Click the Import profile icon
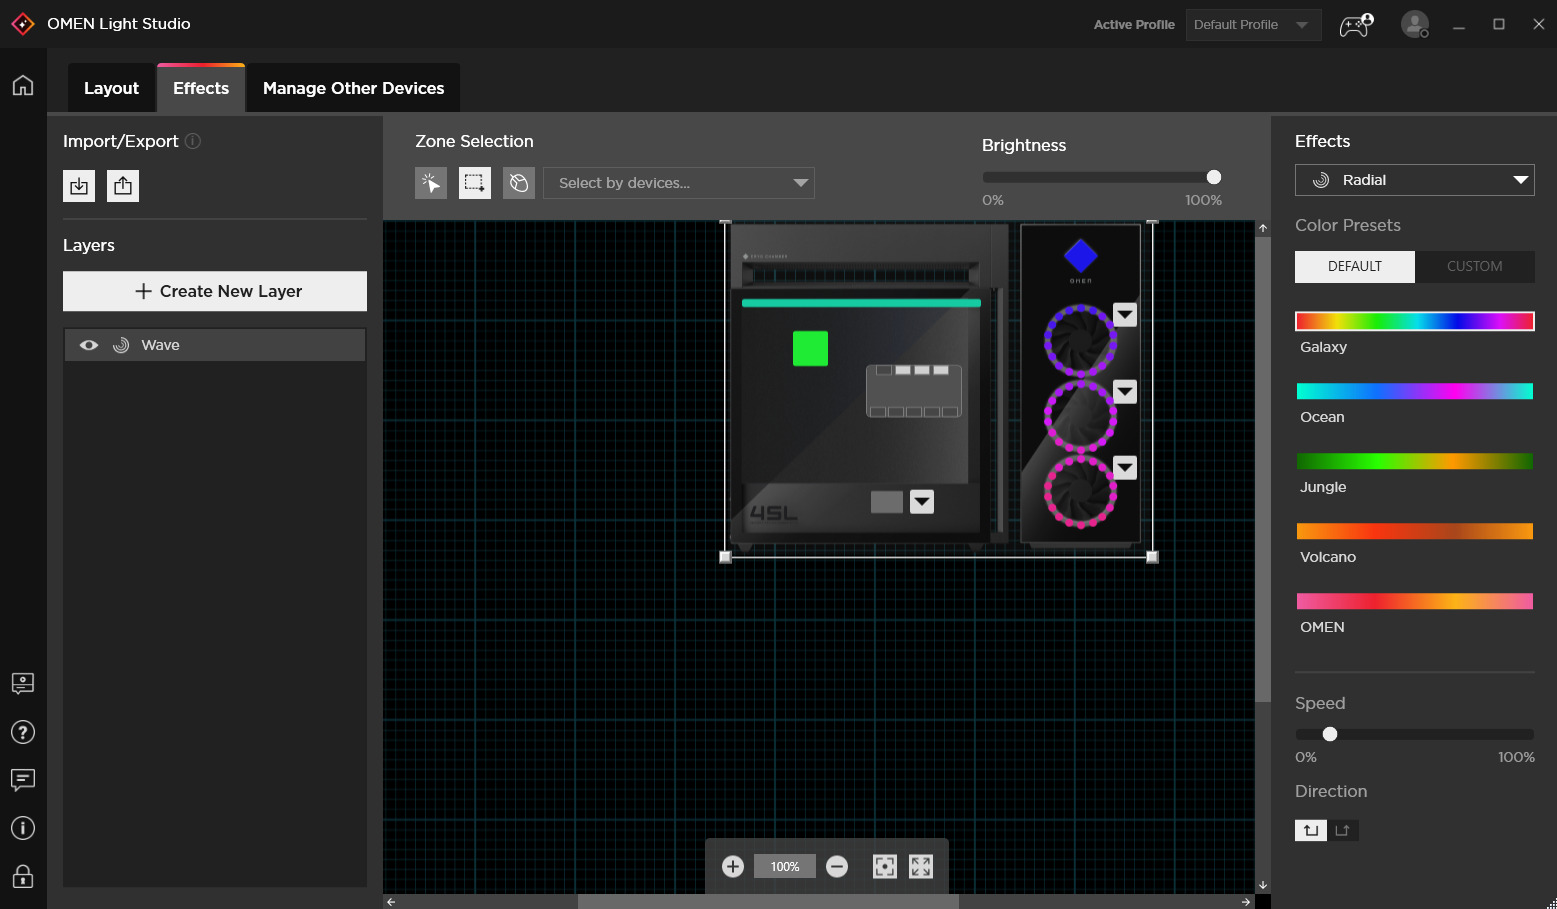This screenshot has height=909, width=1557. [79, 186]
